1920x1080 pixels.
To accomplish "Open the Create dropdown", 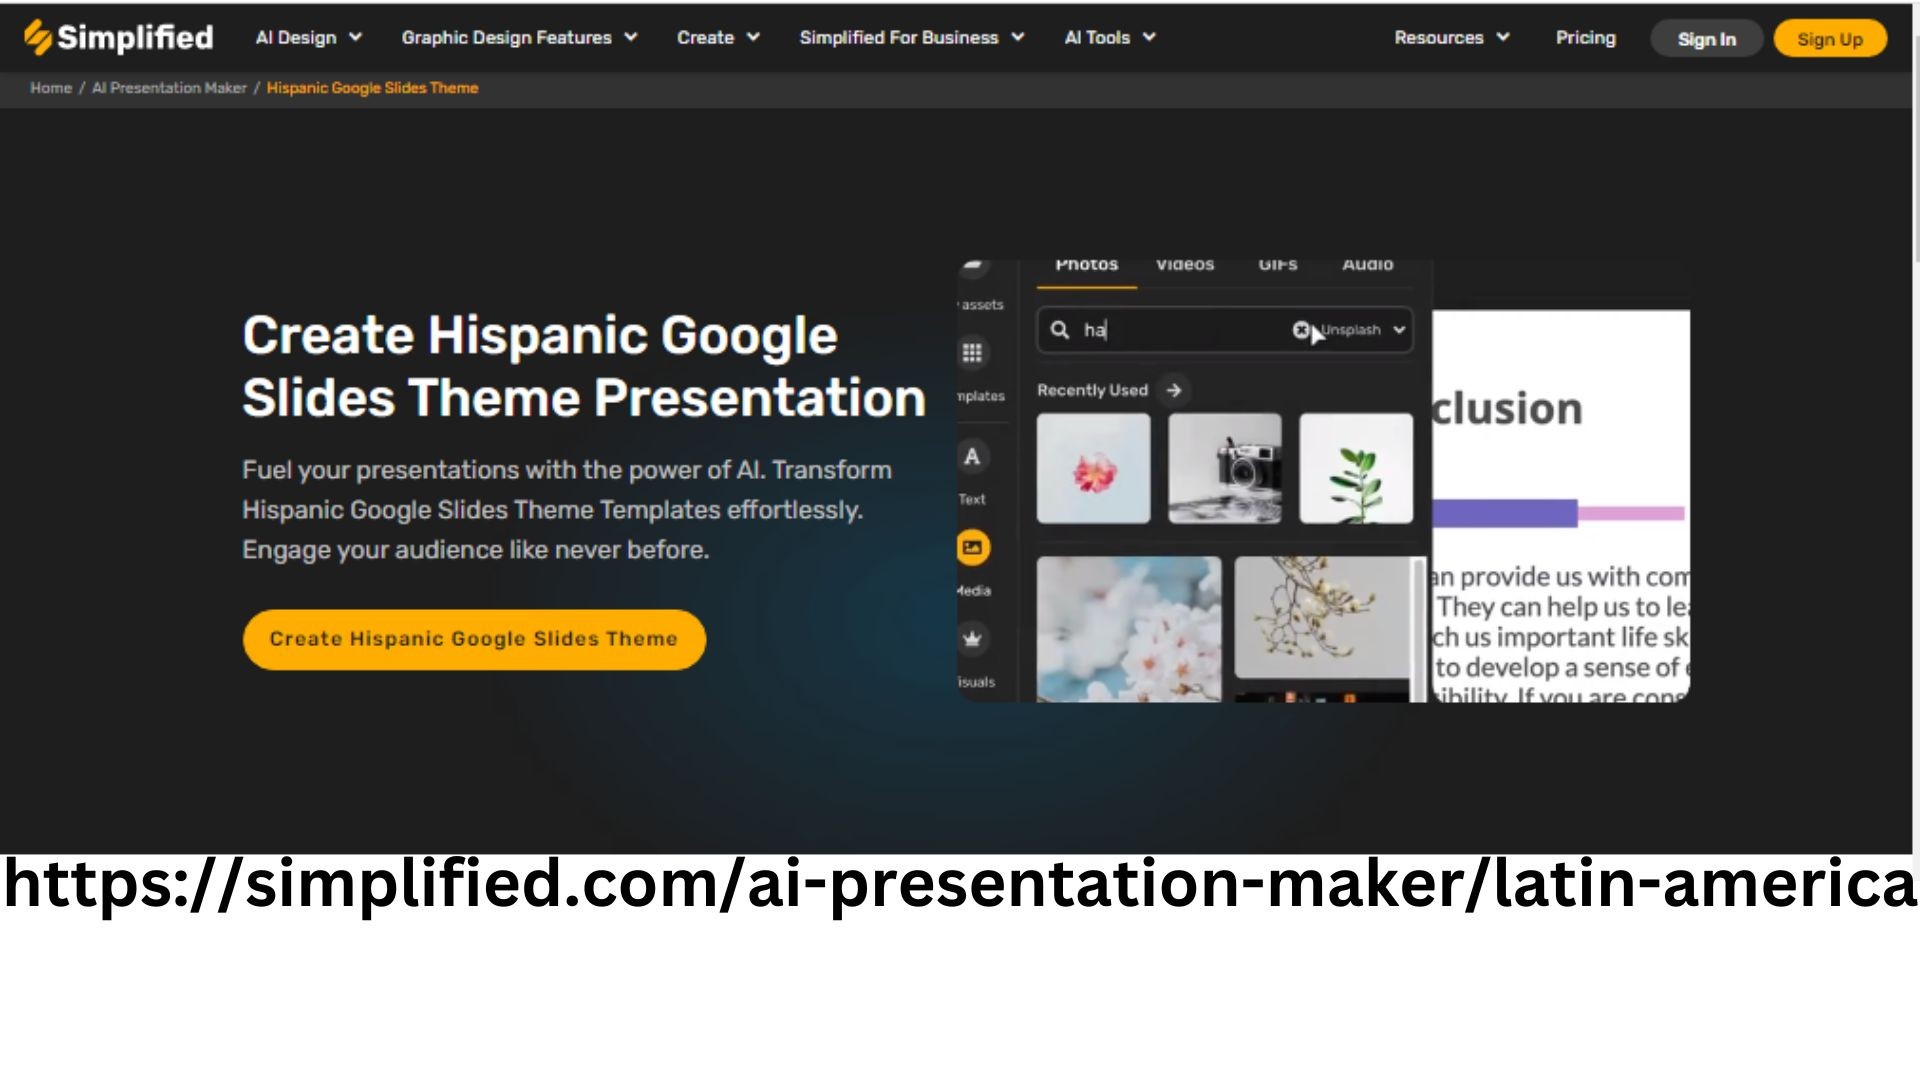I will 718,38.
